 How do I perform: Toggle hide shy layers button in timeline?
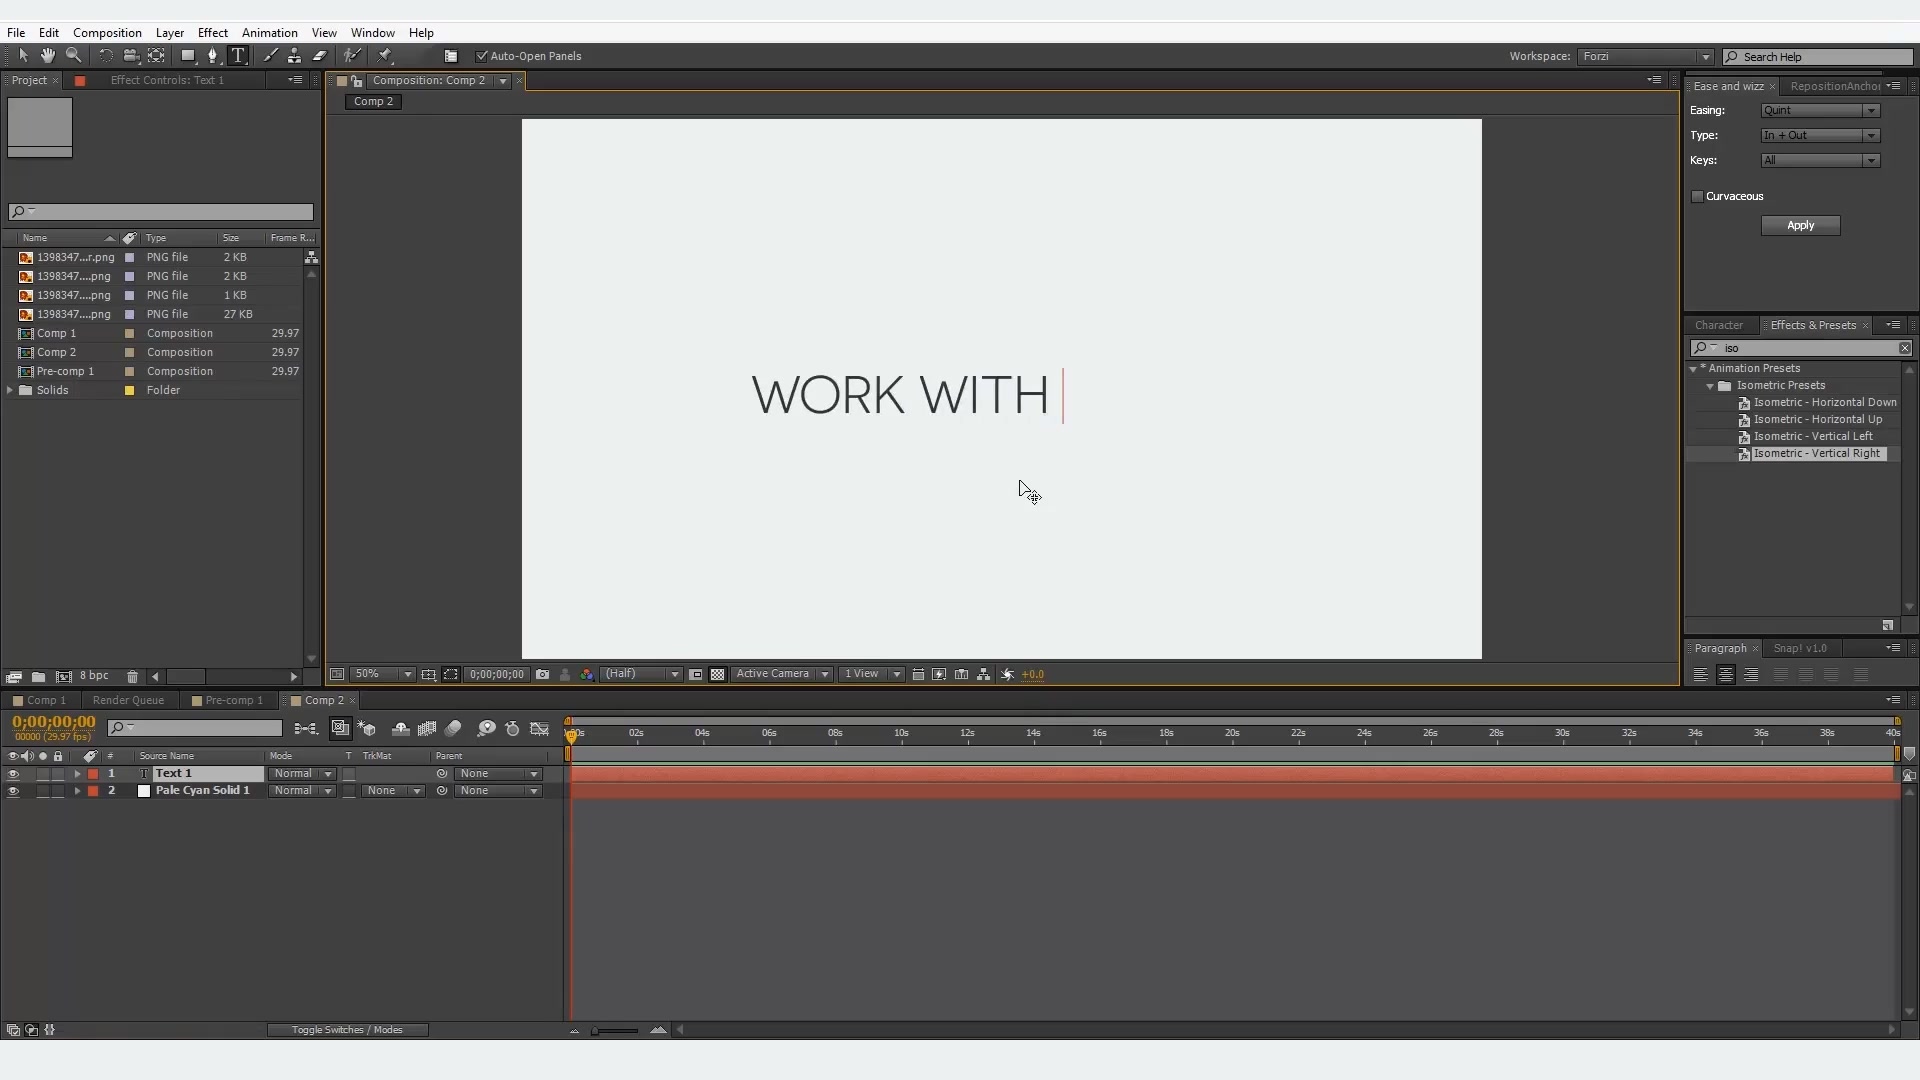400,729
